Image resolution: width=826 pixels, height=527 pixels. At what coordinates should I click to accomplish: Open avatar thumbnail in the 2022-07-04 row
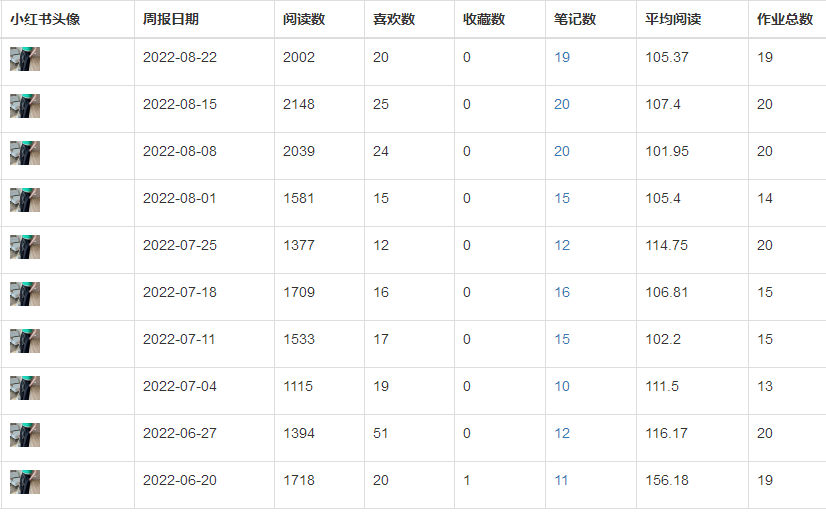click(x=25, y=388)
